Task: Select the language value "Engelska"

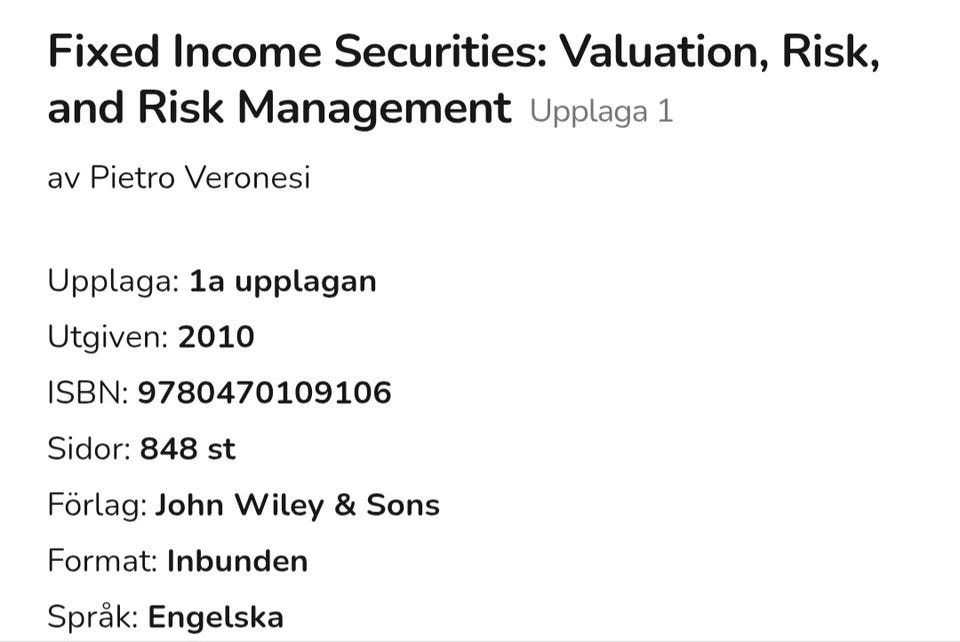Action: pos(216,617)
